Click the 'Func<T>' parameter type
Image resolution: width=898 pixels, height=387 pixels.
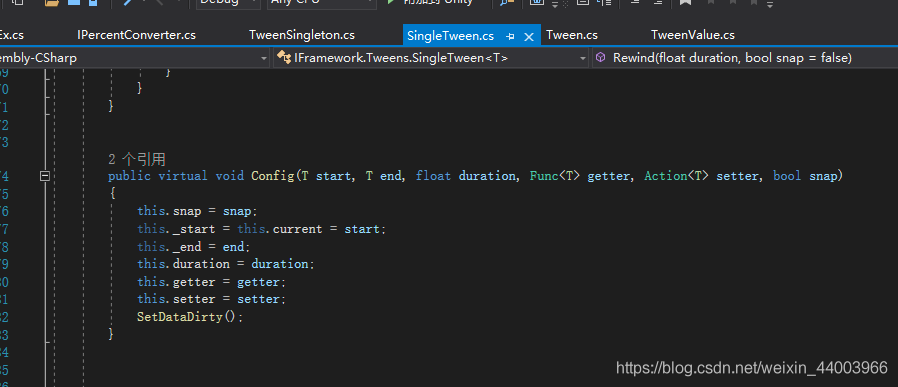click(x=556, y=176)
